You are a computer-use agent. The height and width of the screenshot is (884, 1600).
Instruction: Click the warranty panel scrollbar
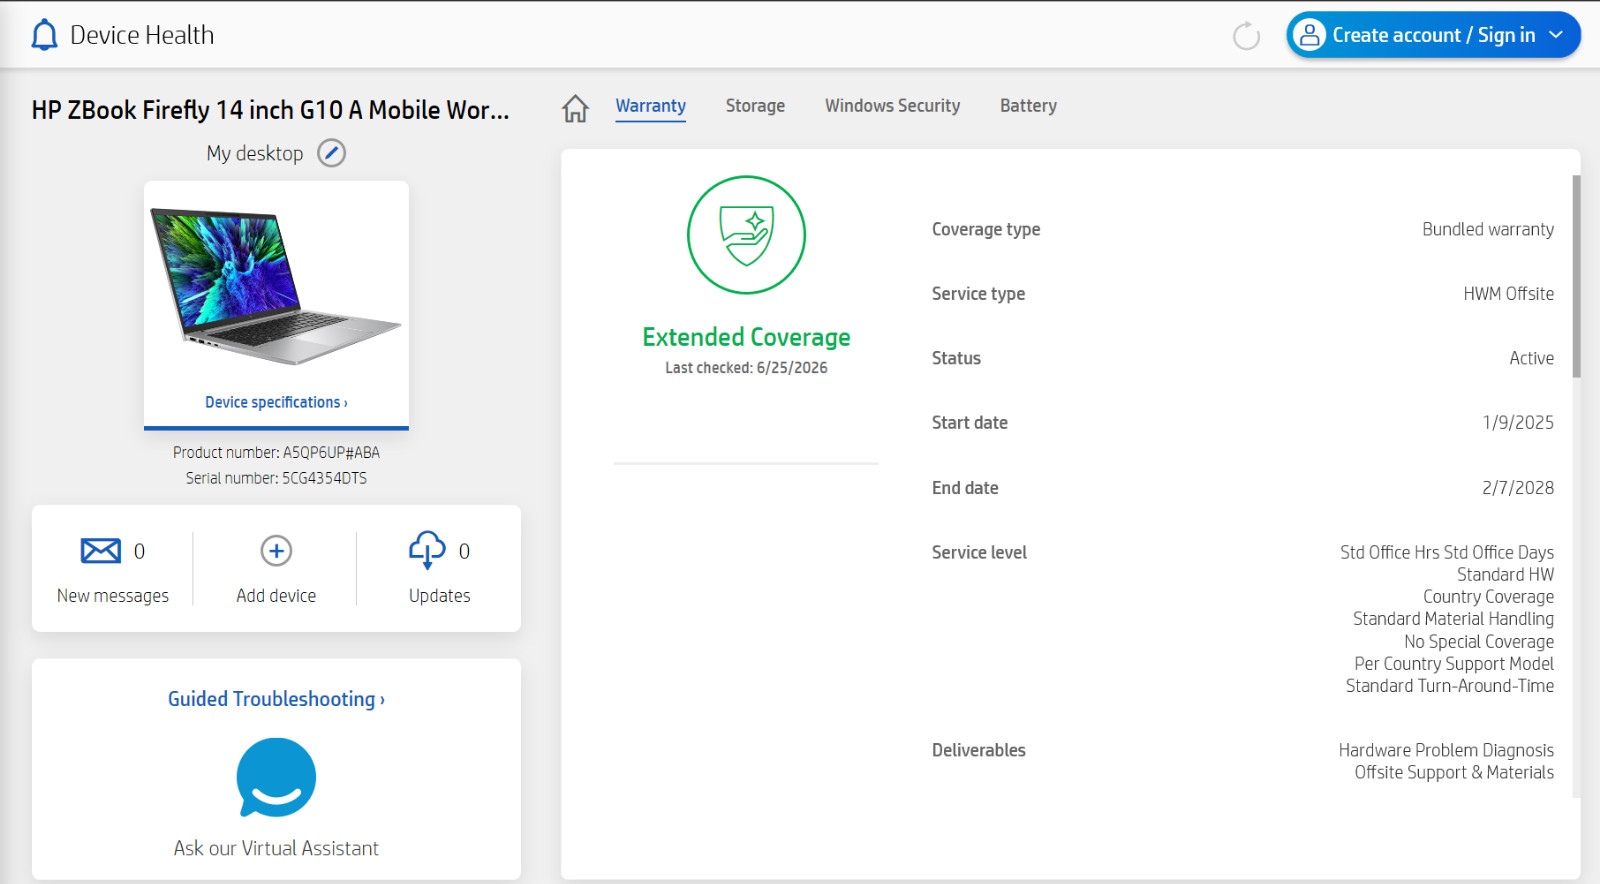tap(1576, 277)
